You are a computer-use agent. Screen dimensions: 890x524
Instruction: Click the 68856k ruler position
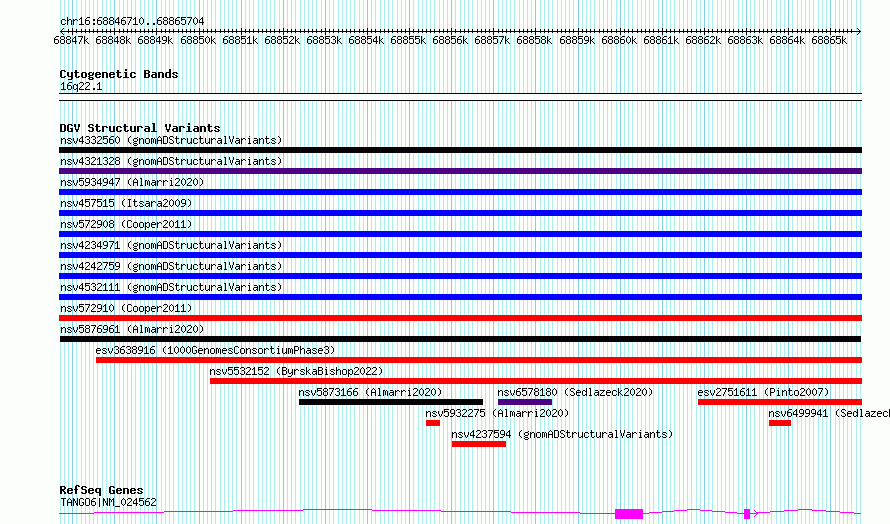tap(450, 41)
